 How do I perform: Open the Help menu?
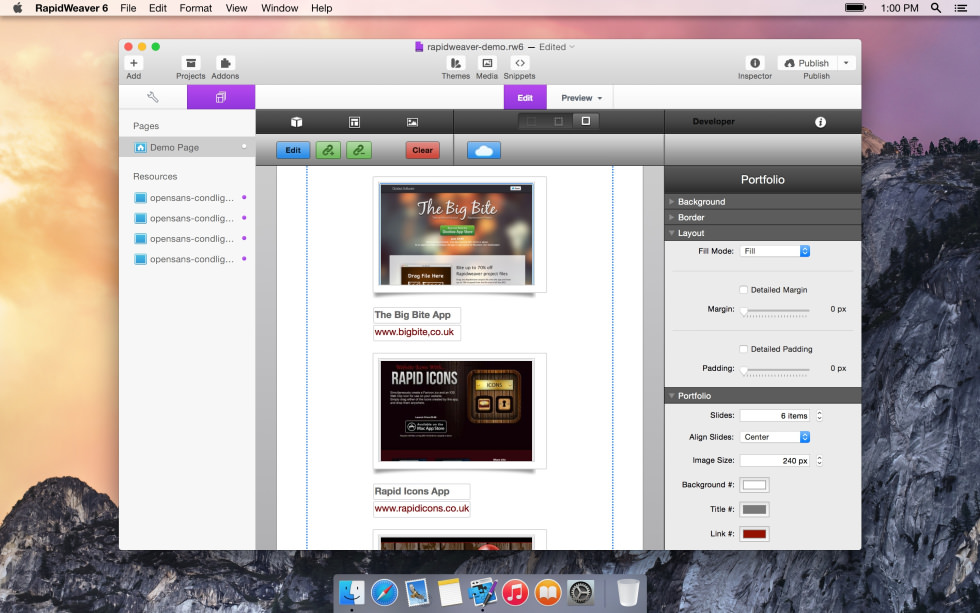pyautogui.click(x=322, y=8)
